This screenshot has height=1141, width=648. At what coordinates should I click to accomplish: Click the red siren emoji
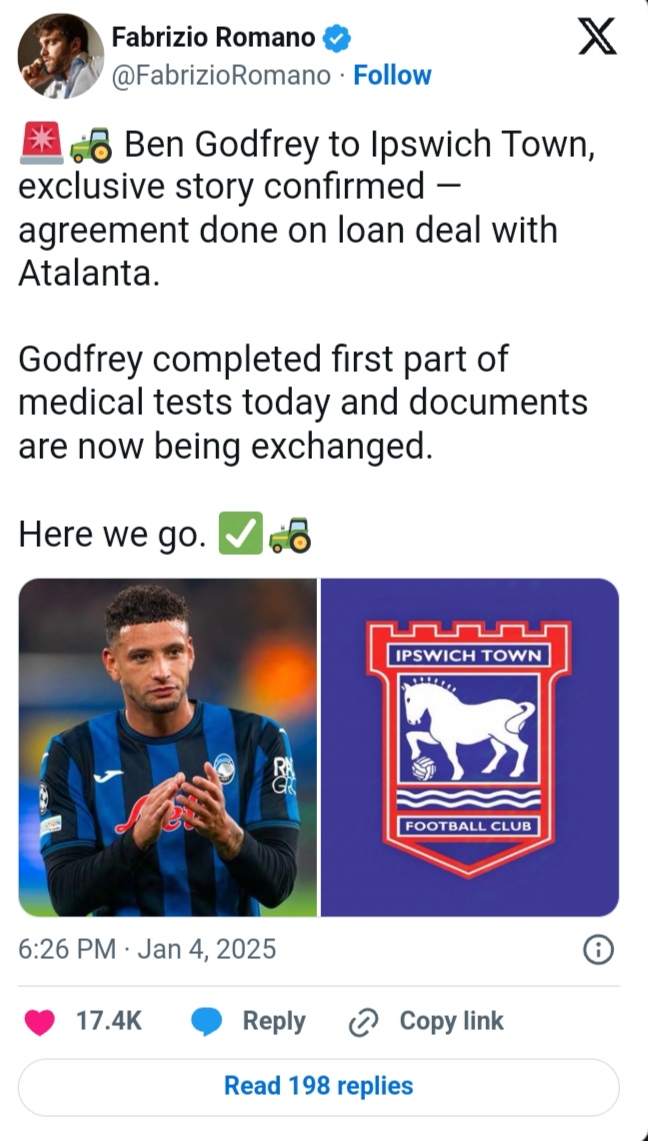click(41, 145)
